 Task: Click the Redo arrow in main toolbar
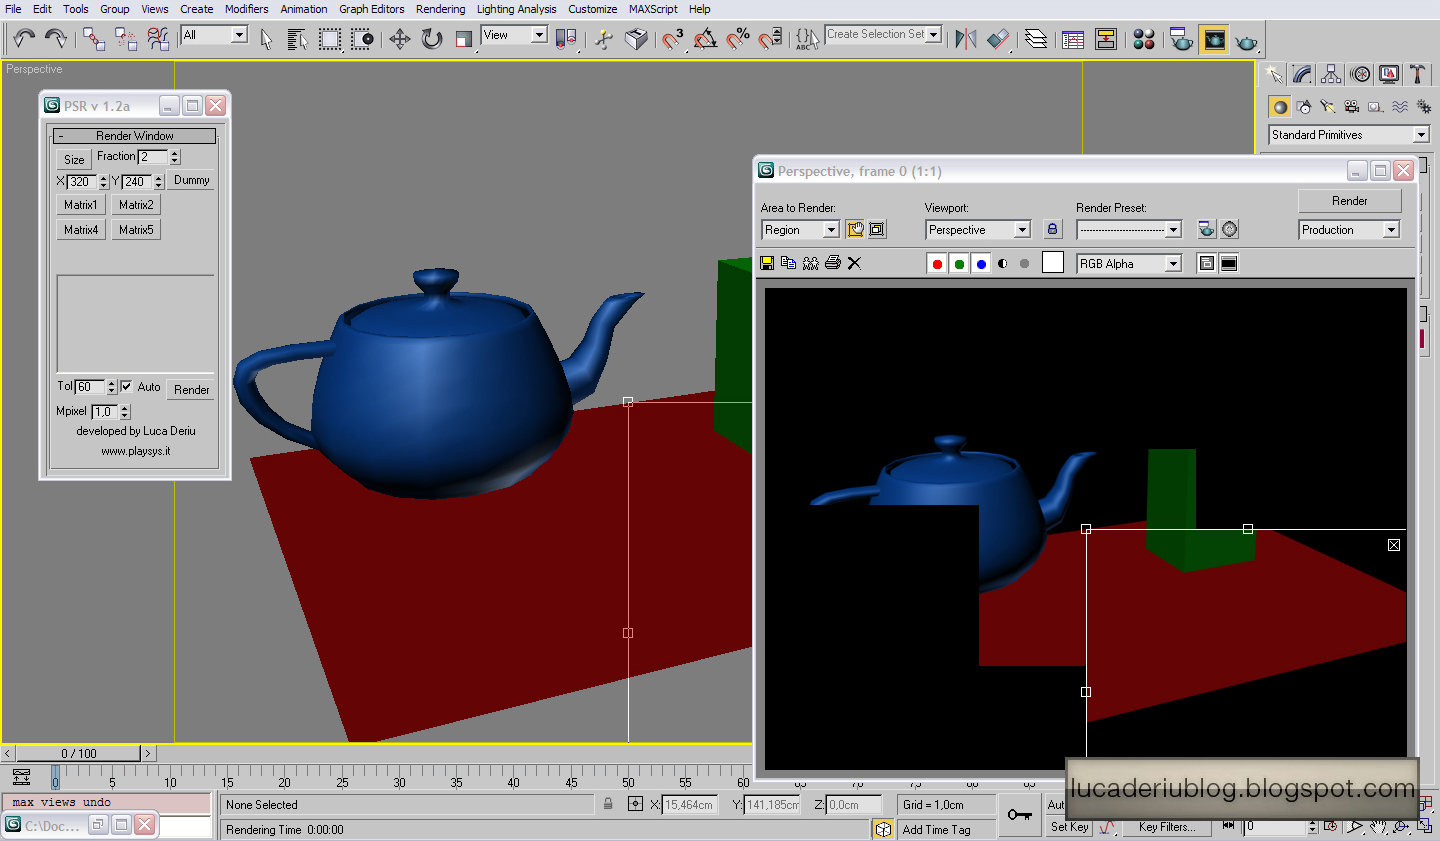click(x=56, y=38)
